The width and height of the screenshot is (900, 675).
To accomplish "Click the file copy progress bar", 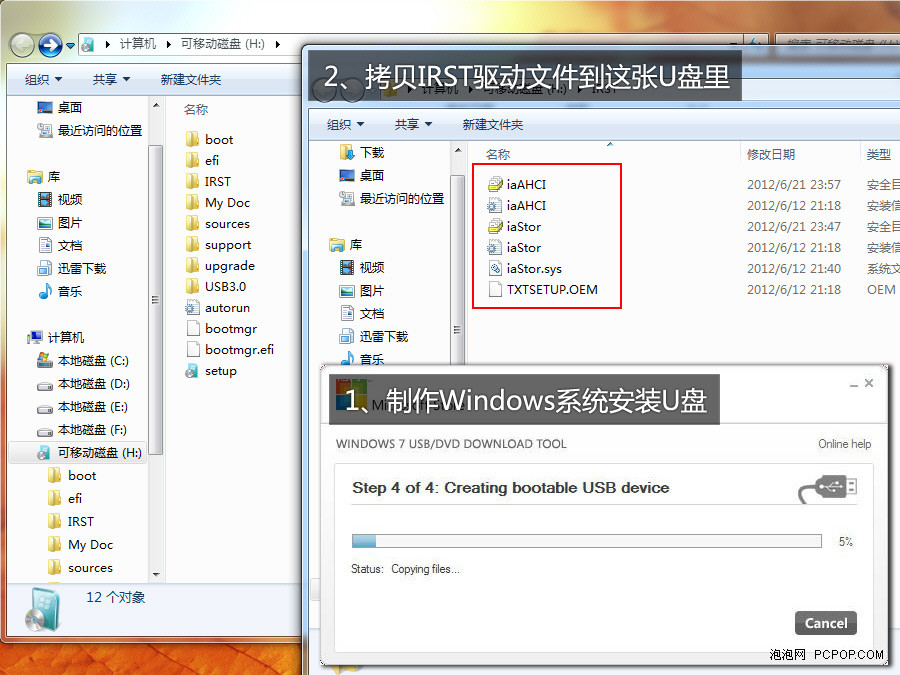I will coord(586,541).
